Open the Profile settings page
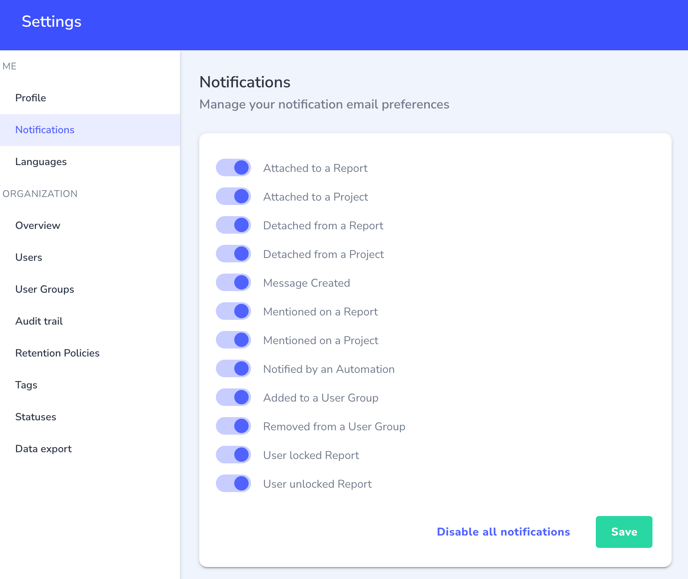The image size is (688, 579). [31, 98]
